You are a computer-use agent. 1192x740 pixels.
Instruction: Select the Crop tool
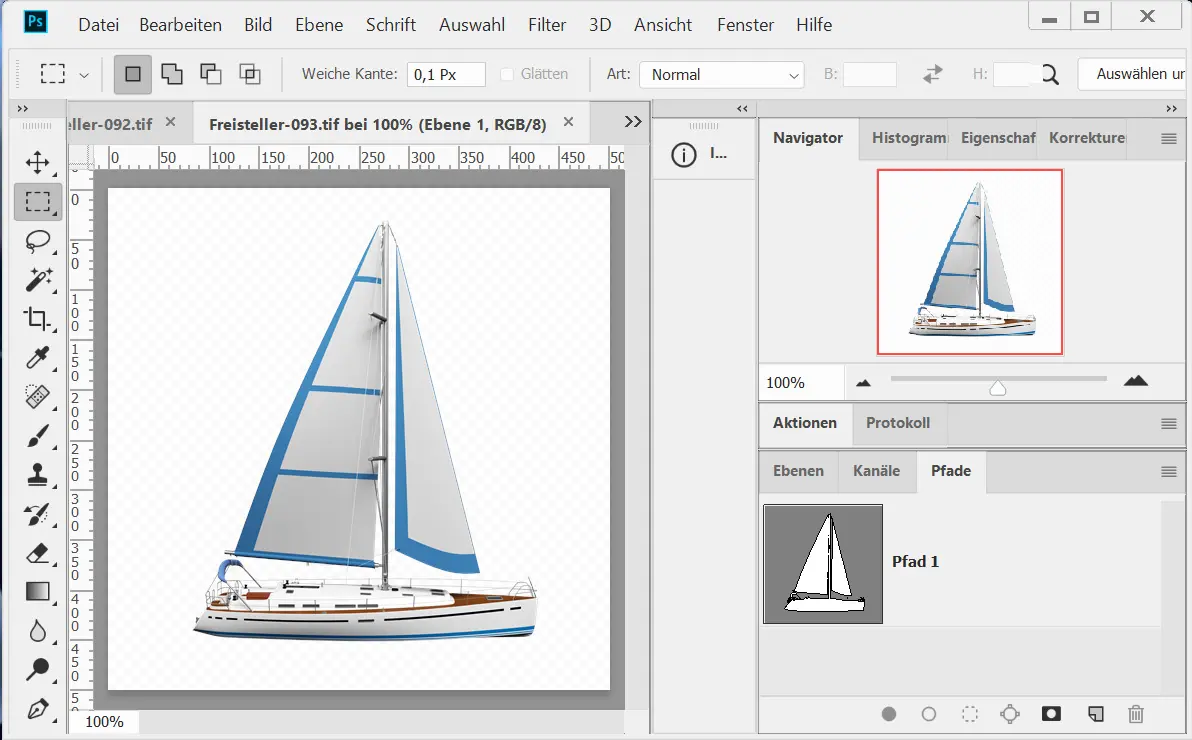(38, 319)
